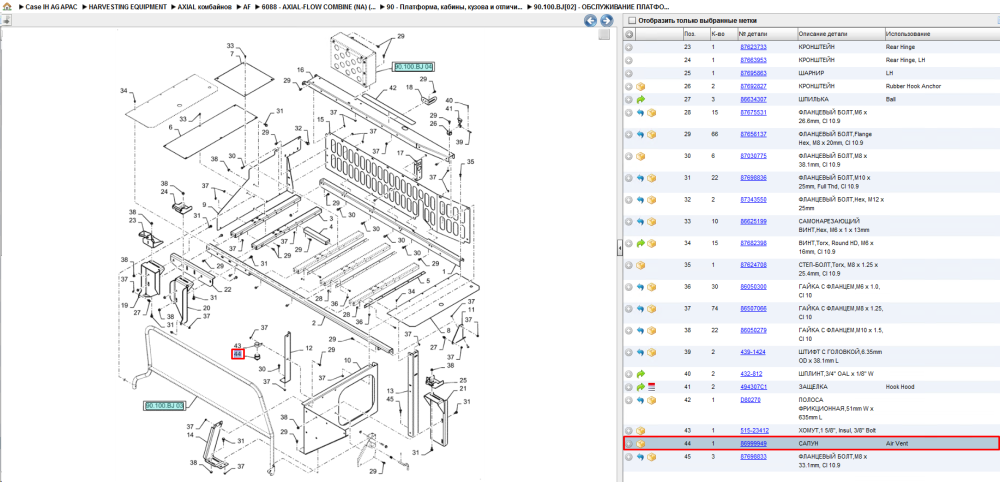The image size is (1000, 482).
Task: Select 'ШПИЛЬКА' description in row 27
Action: [813, 99]
